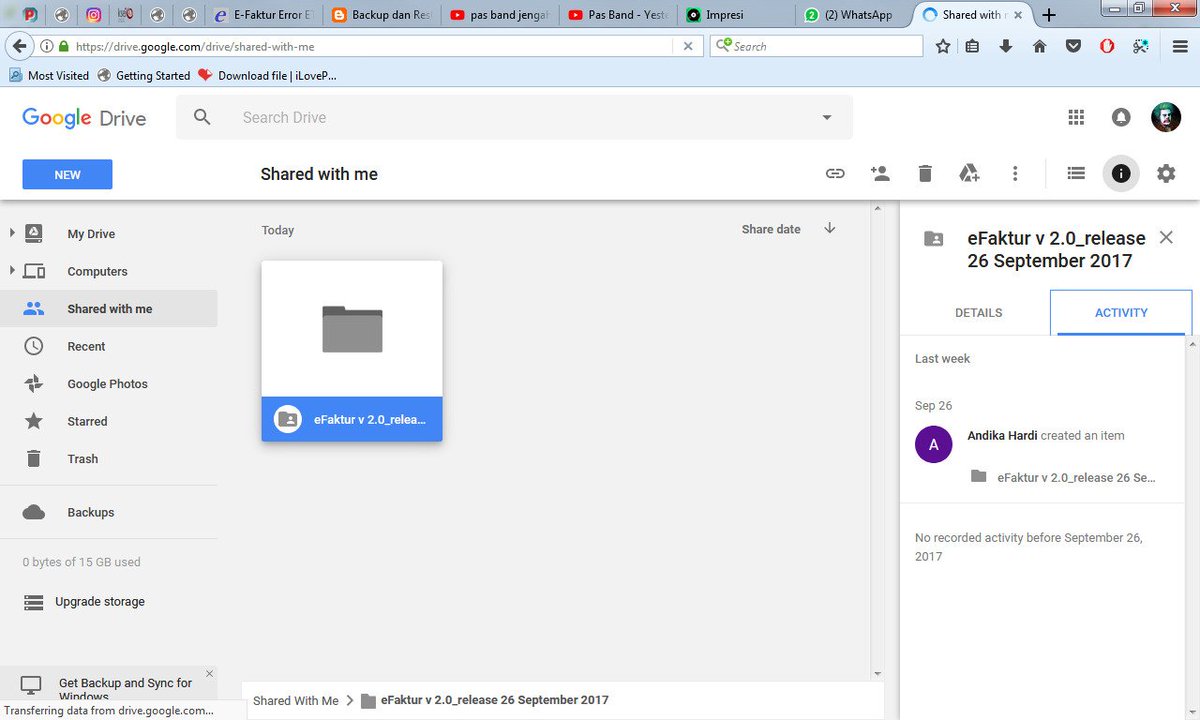Click the remove trash can toolbar icon
The width and height of the screenshot is (1200, 720).
pos(925,173)
